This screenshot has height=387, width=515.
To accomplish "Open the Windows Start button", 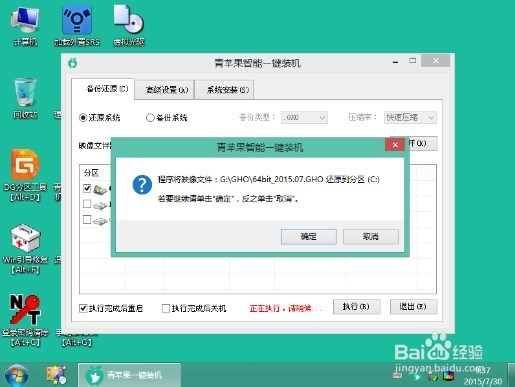I will coord(16,376).
